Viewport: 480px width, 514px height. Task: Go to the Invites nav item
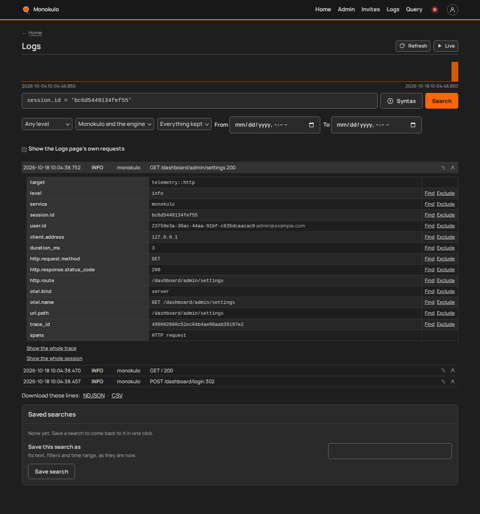tap(371, 10)
